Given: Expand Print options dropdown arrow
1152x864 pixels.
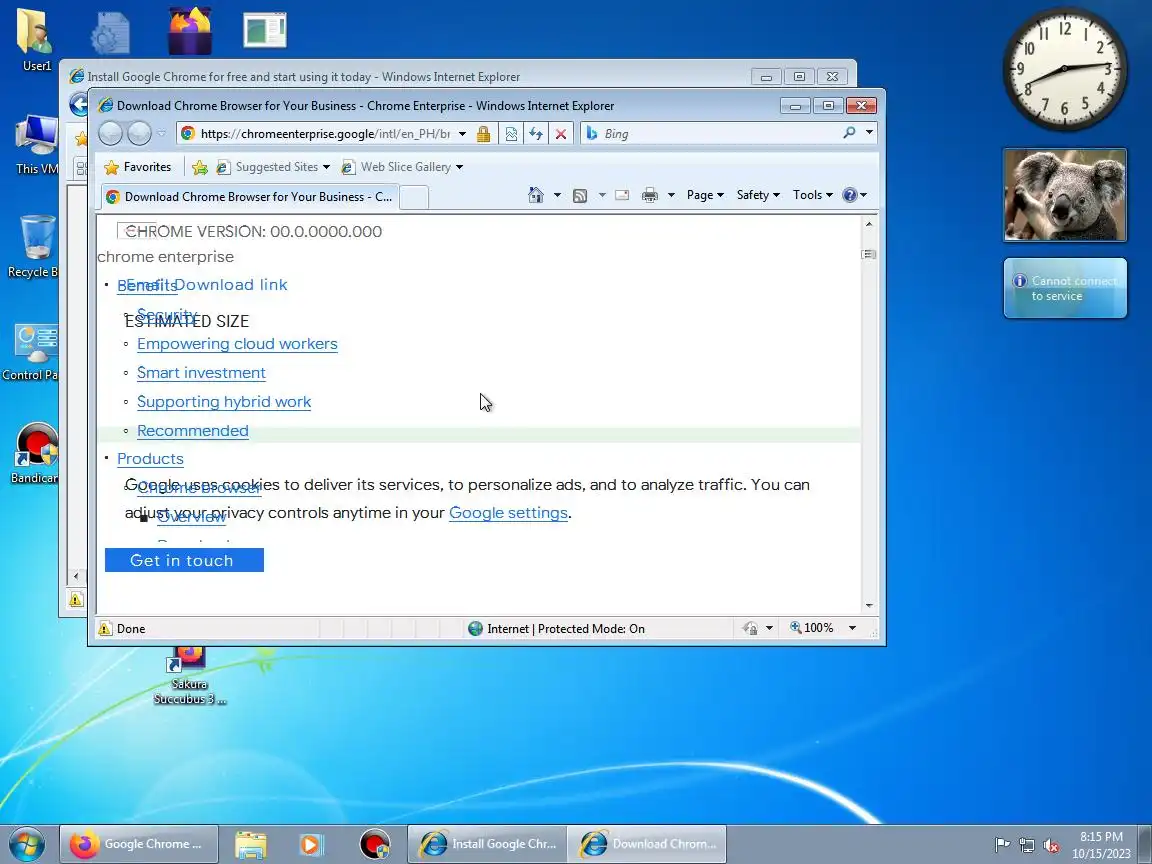Looking at the screenshot, I should click(671, 195).
